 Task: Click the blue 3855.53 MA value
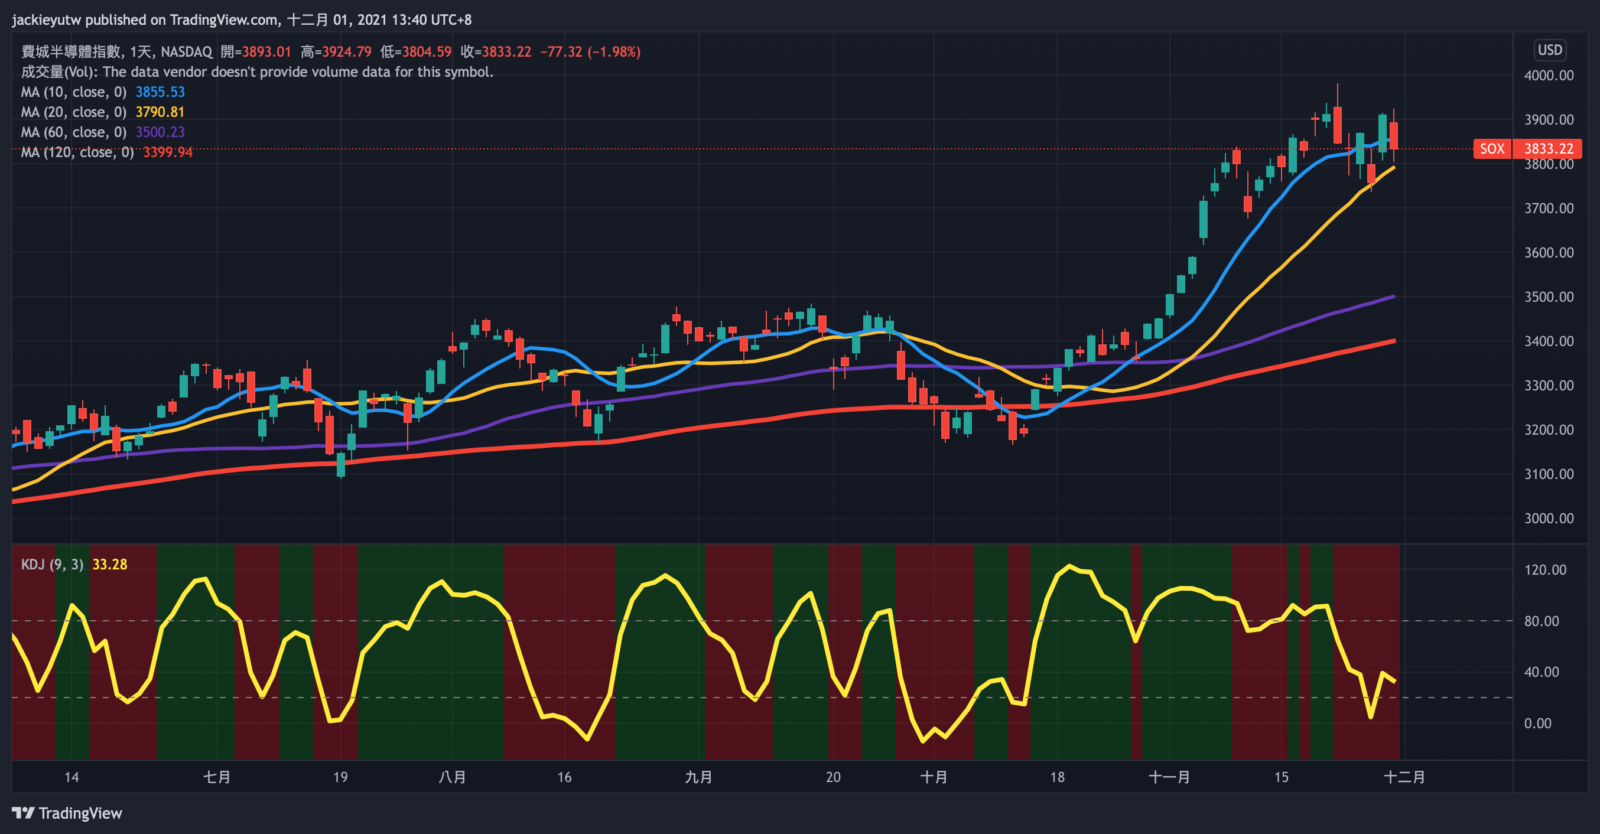click(160, 92)
